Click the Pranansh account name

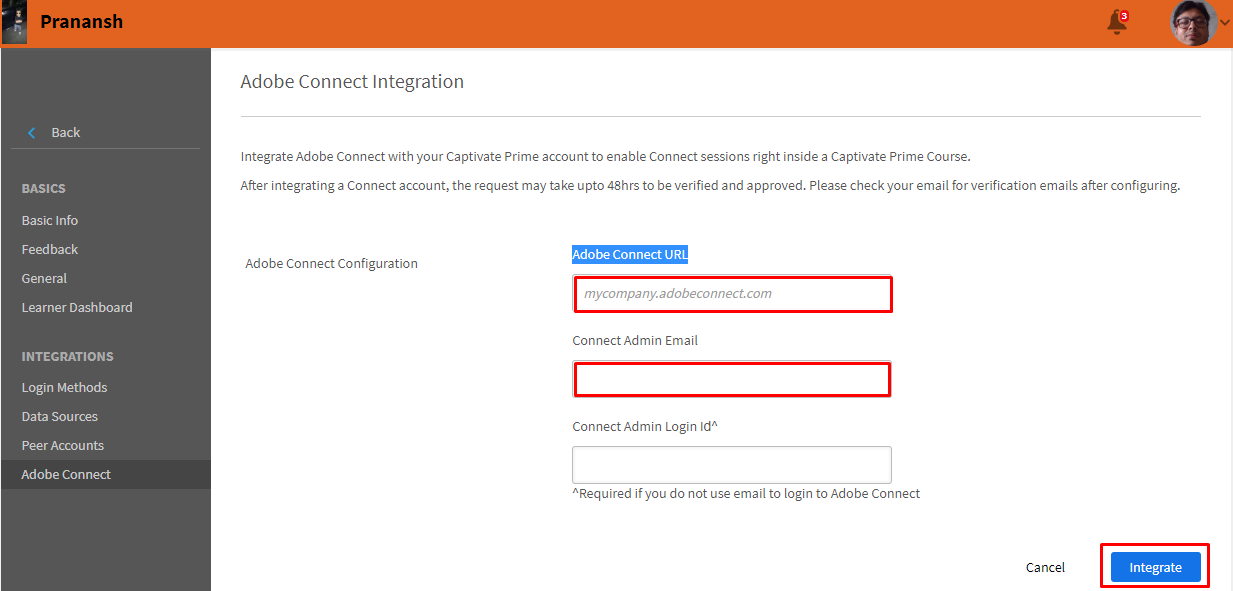[82, 22]
